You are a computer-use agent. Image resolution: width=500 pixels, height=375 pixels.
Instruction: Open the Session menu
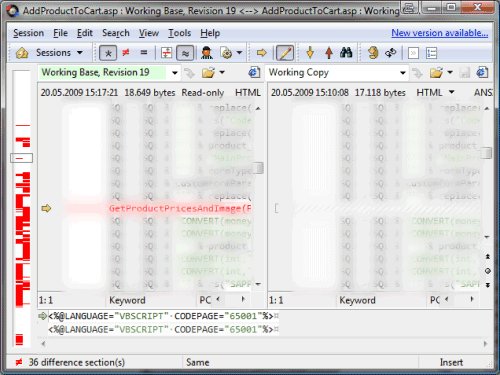28,33
